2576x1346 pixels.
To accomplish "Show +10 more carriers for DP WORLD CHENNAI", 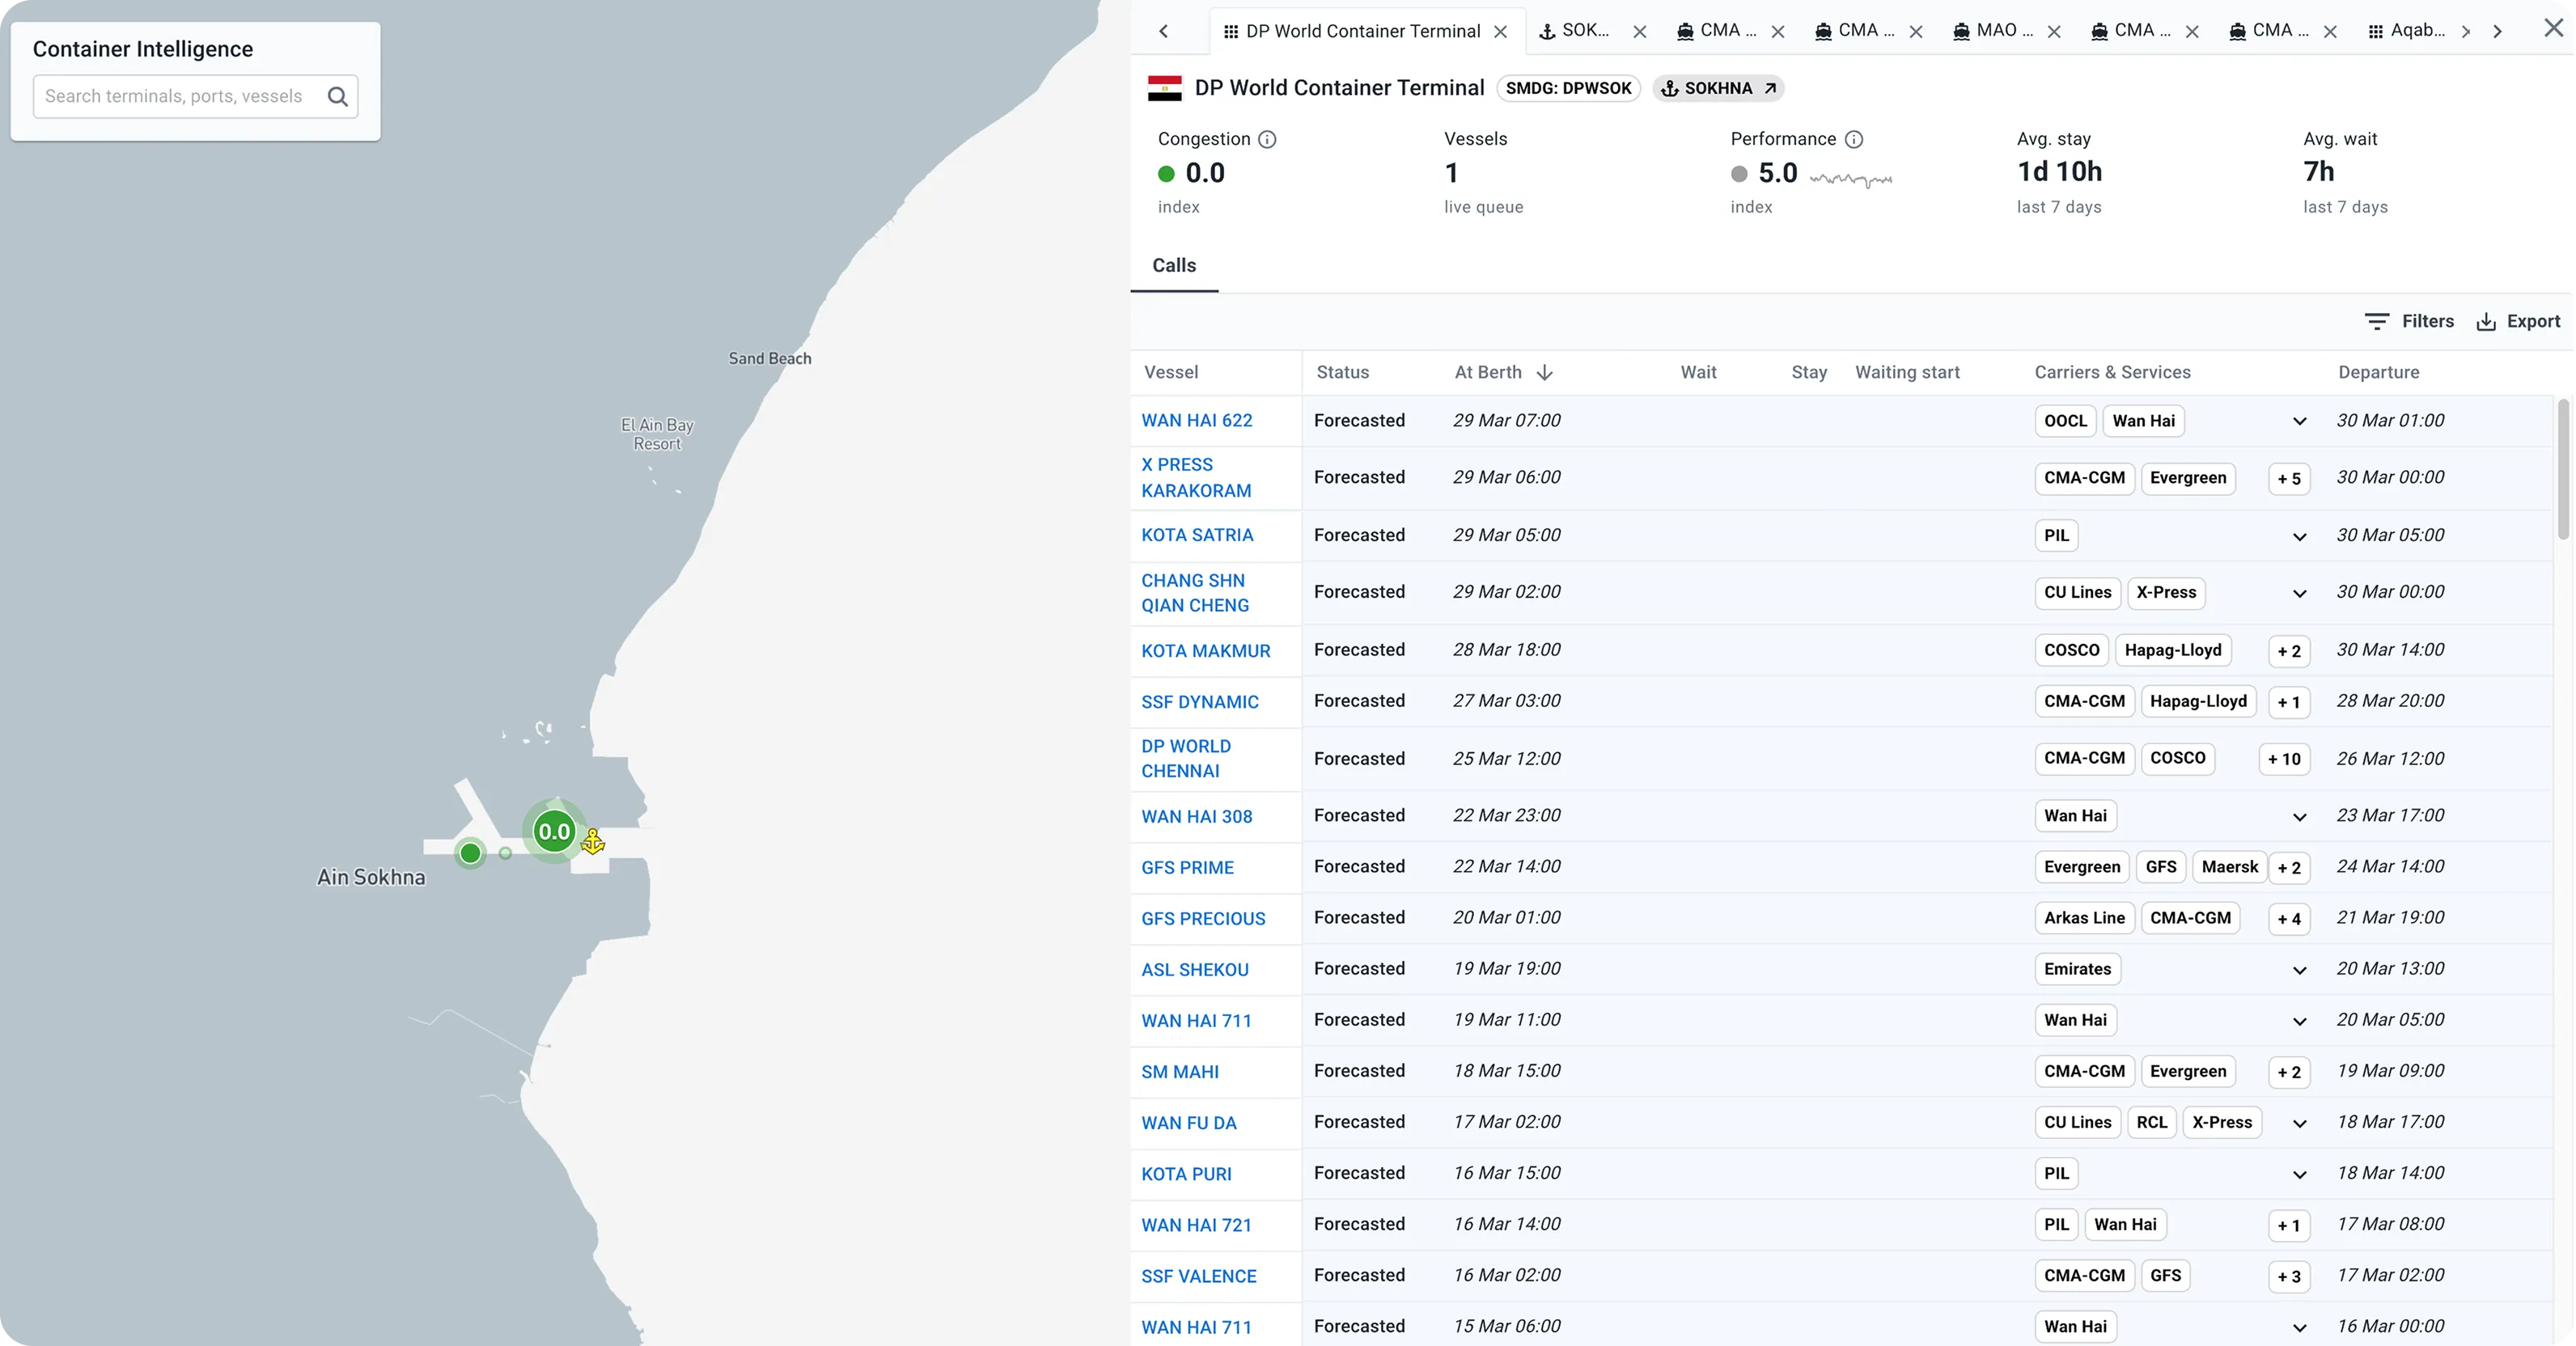I will (2284, 759).
